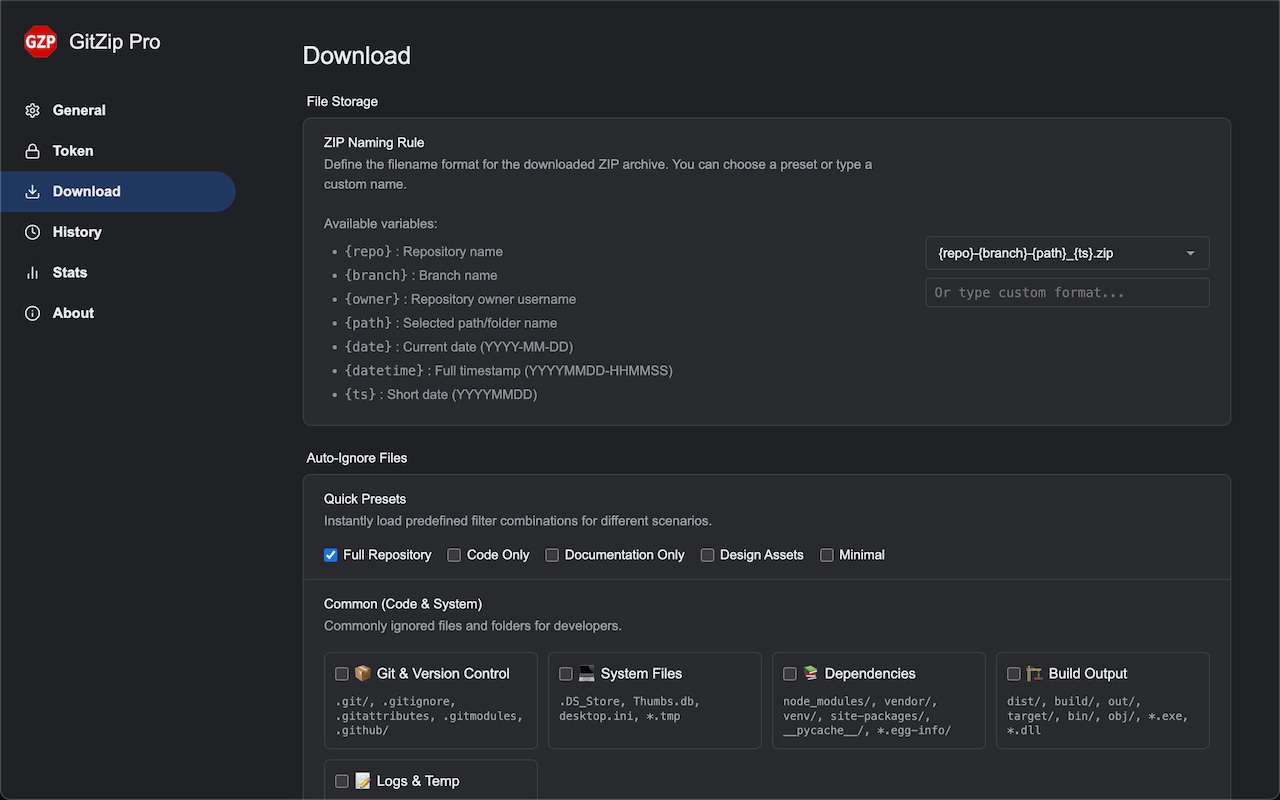Click the {date} variable entry
Screen dimensions: 1280x800
point(458,347)
